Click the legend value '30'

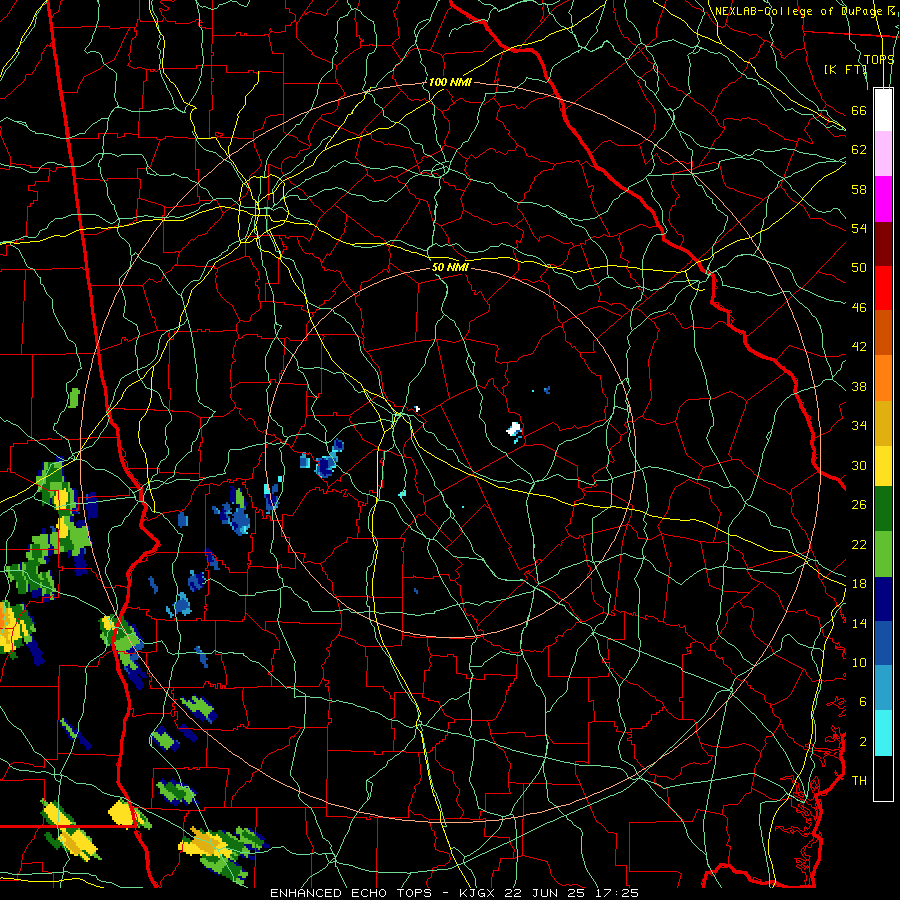coord(859,465)
